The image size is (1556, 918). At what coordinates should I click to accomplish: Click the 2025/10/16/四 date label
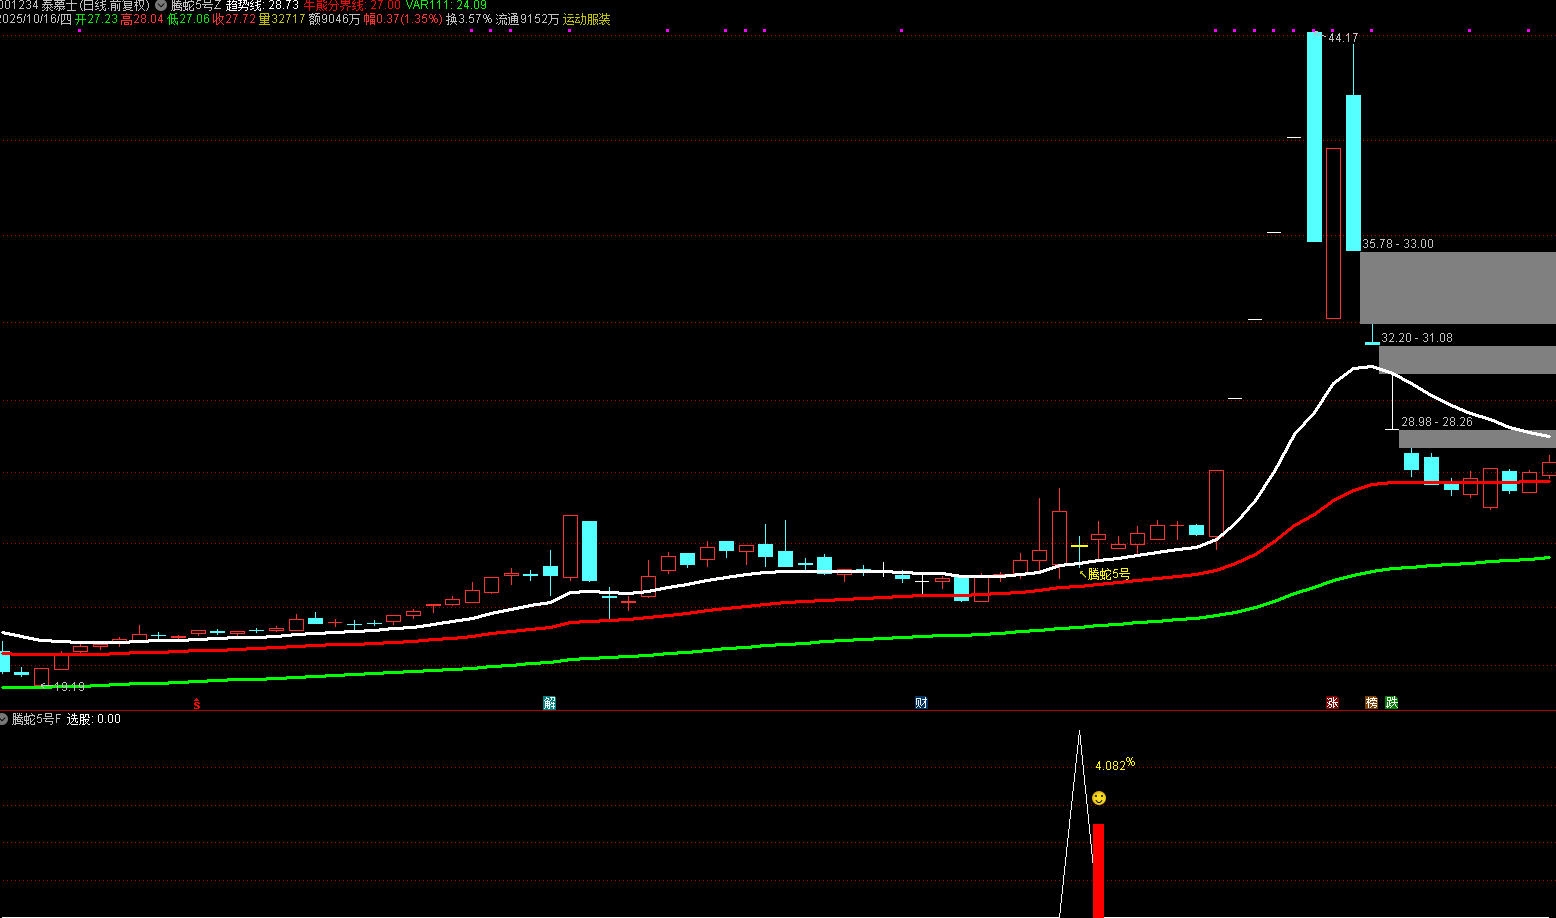[x=36, y=19]
